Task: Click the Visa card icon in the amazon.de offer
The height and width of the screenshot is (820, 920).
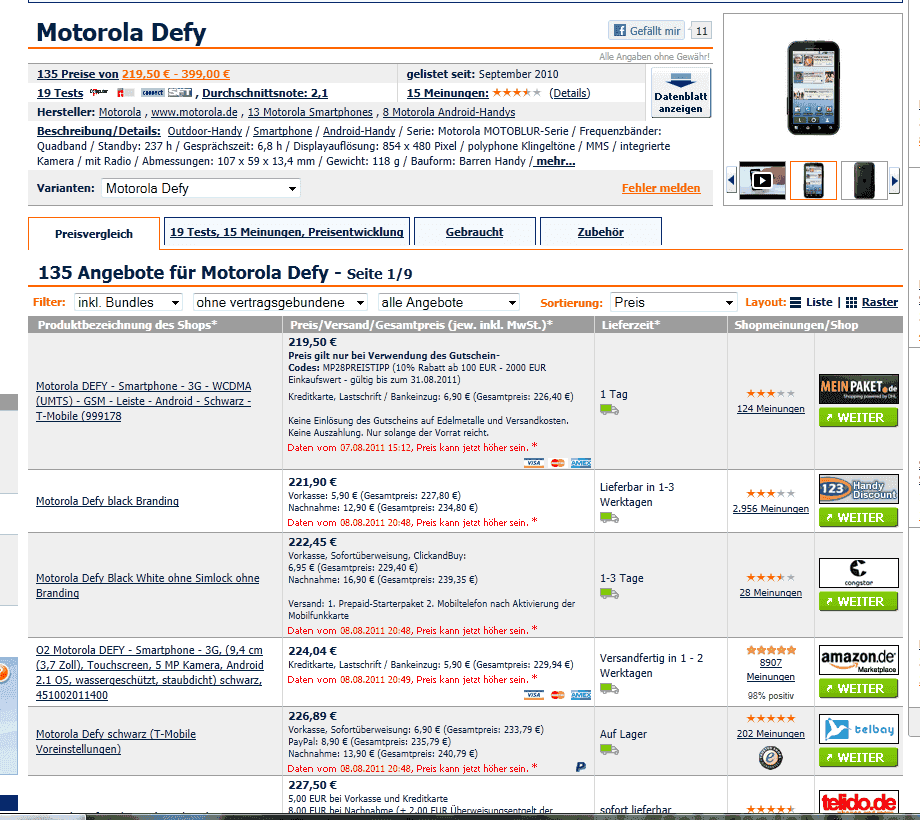Action: click(x=533, y=695)
